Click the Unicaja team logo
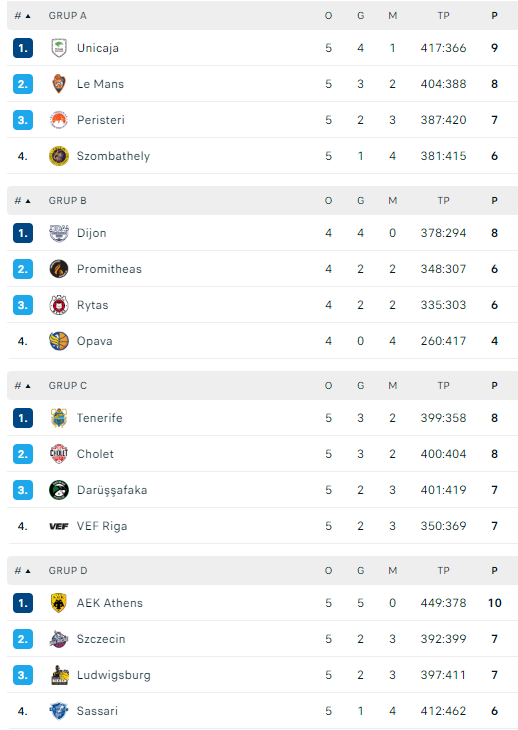518x730 pixels. [x=59, y=48]
